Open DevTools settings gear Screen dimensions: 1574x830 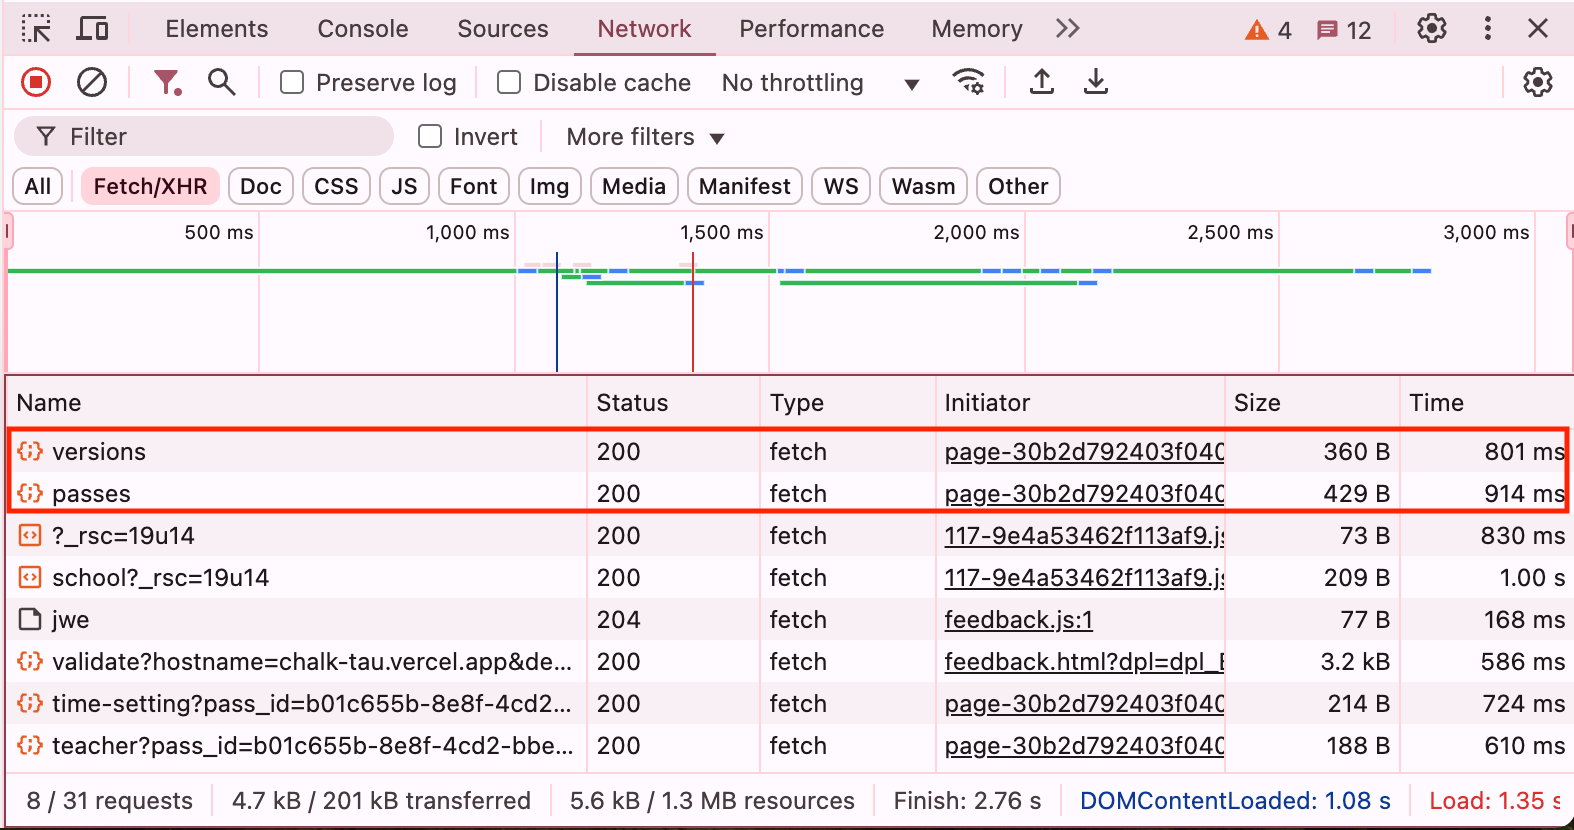[x=1432, y=29]
